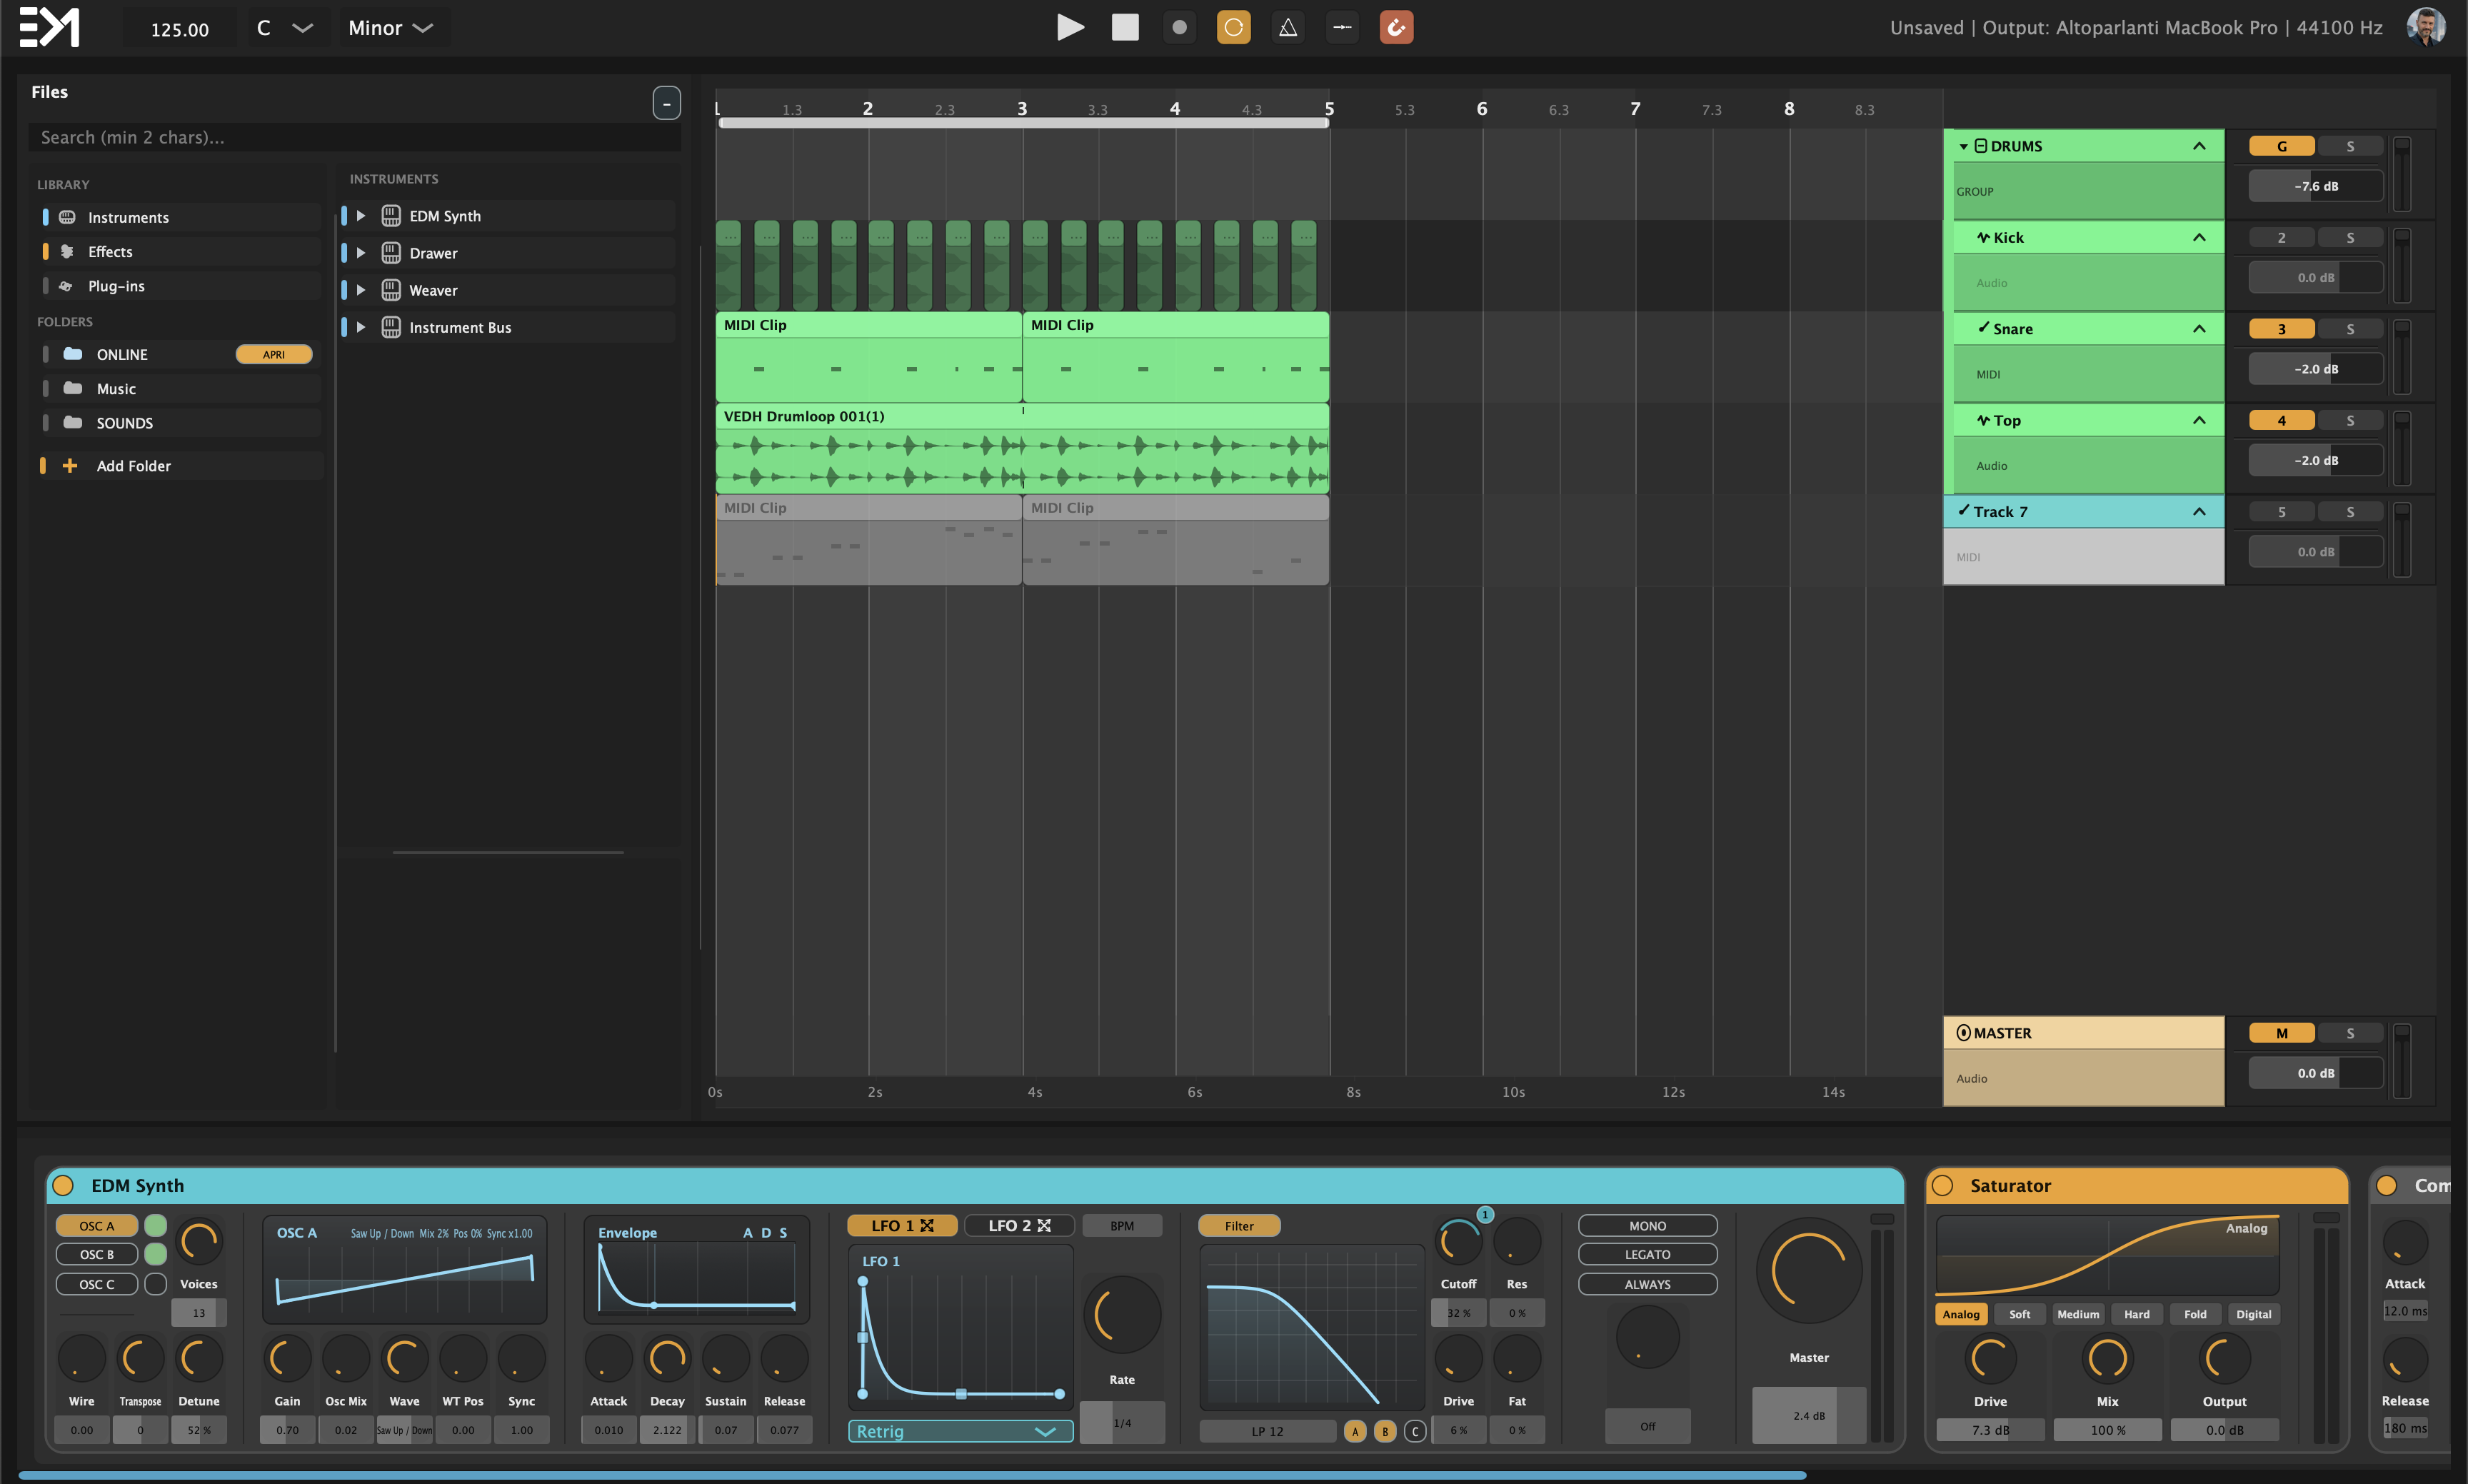Click the Files search input field
The width and height of the screenshot is (2468, 1484).
355,137
